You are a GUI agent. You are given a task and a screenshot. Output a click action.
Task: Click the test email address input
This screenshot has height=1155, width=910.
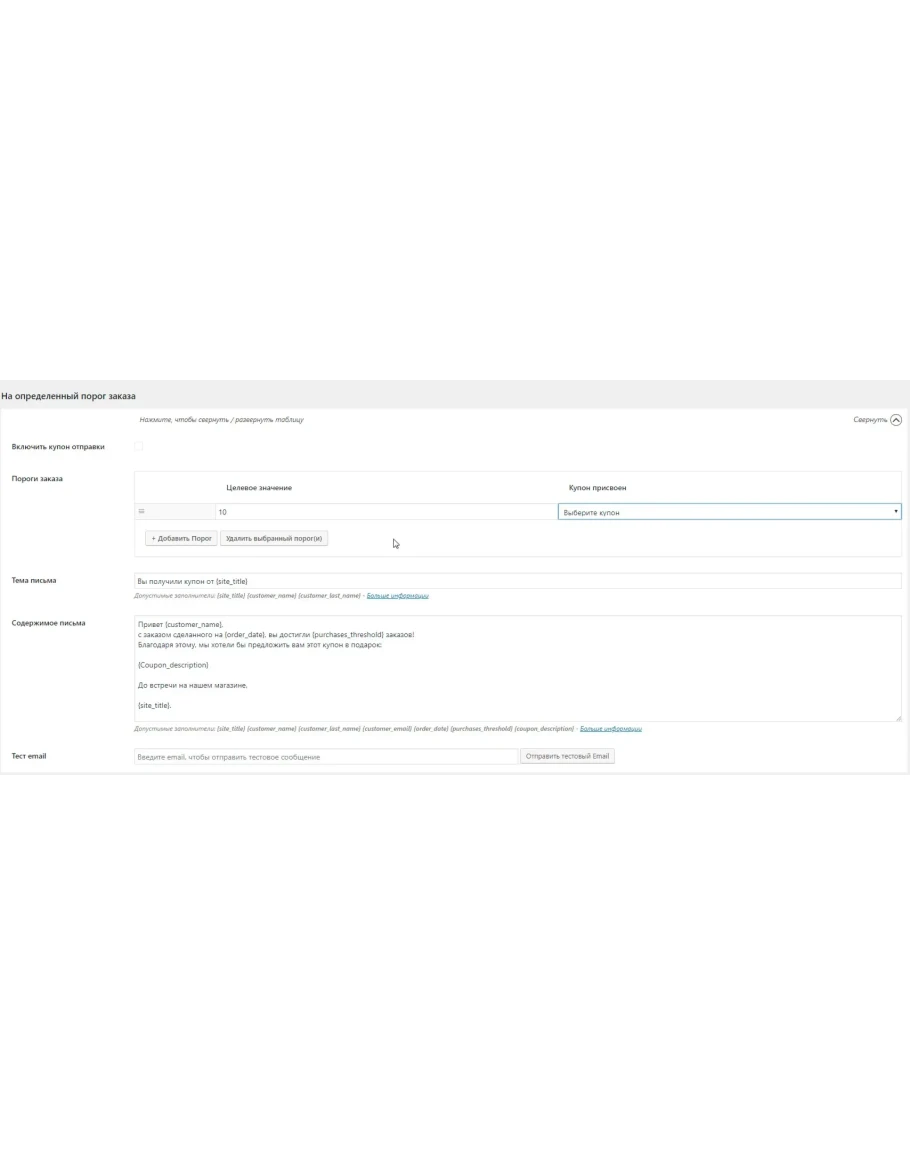[x=326, y=757]
